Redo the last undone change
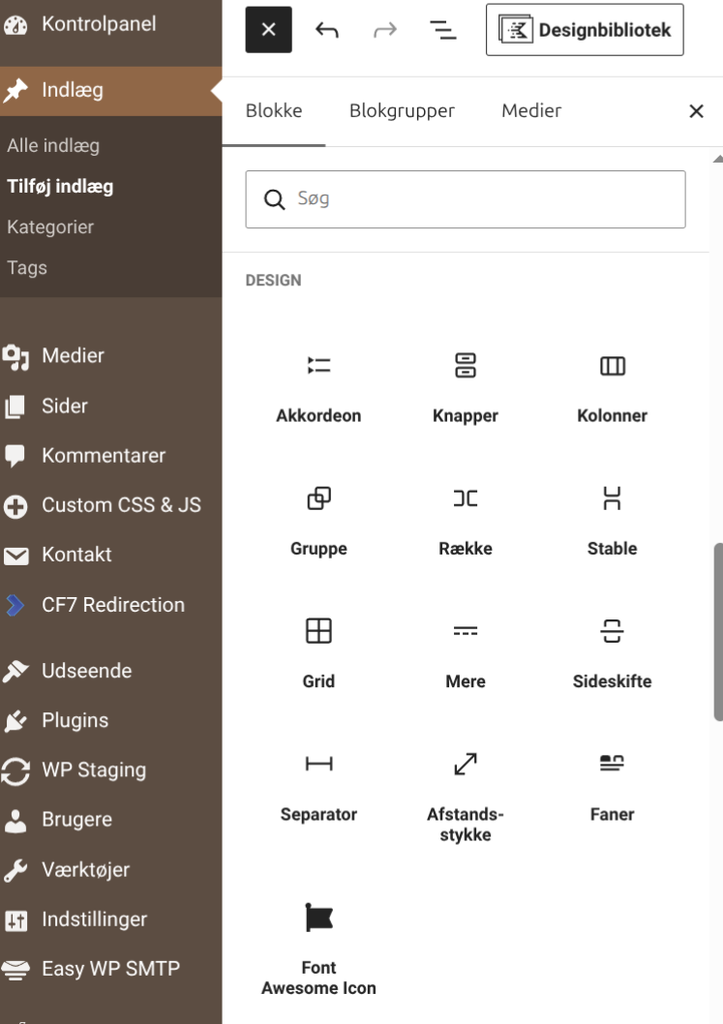The height and width of the screenshot is (1024, 723). pyautogui.click(x=385, y=29)
